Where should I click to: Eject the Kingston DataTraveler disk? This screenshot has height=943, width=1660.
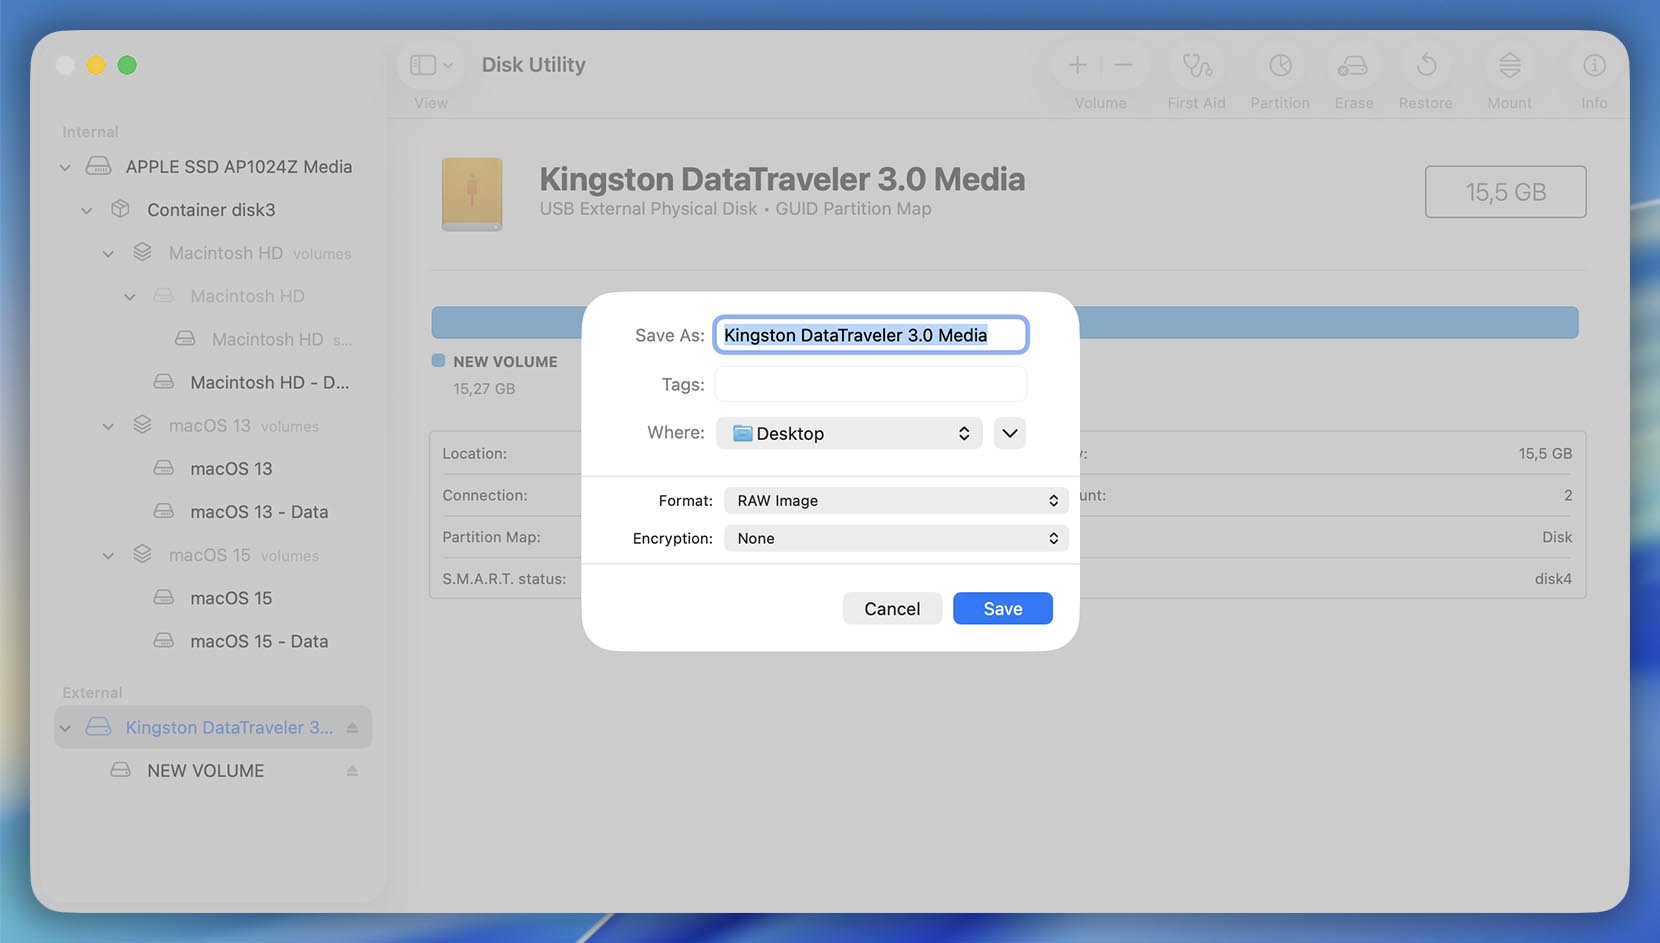pyautogui.click(x=352, y=728)
